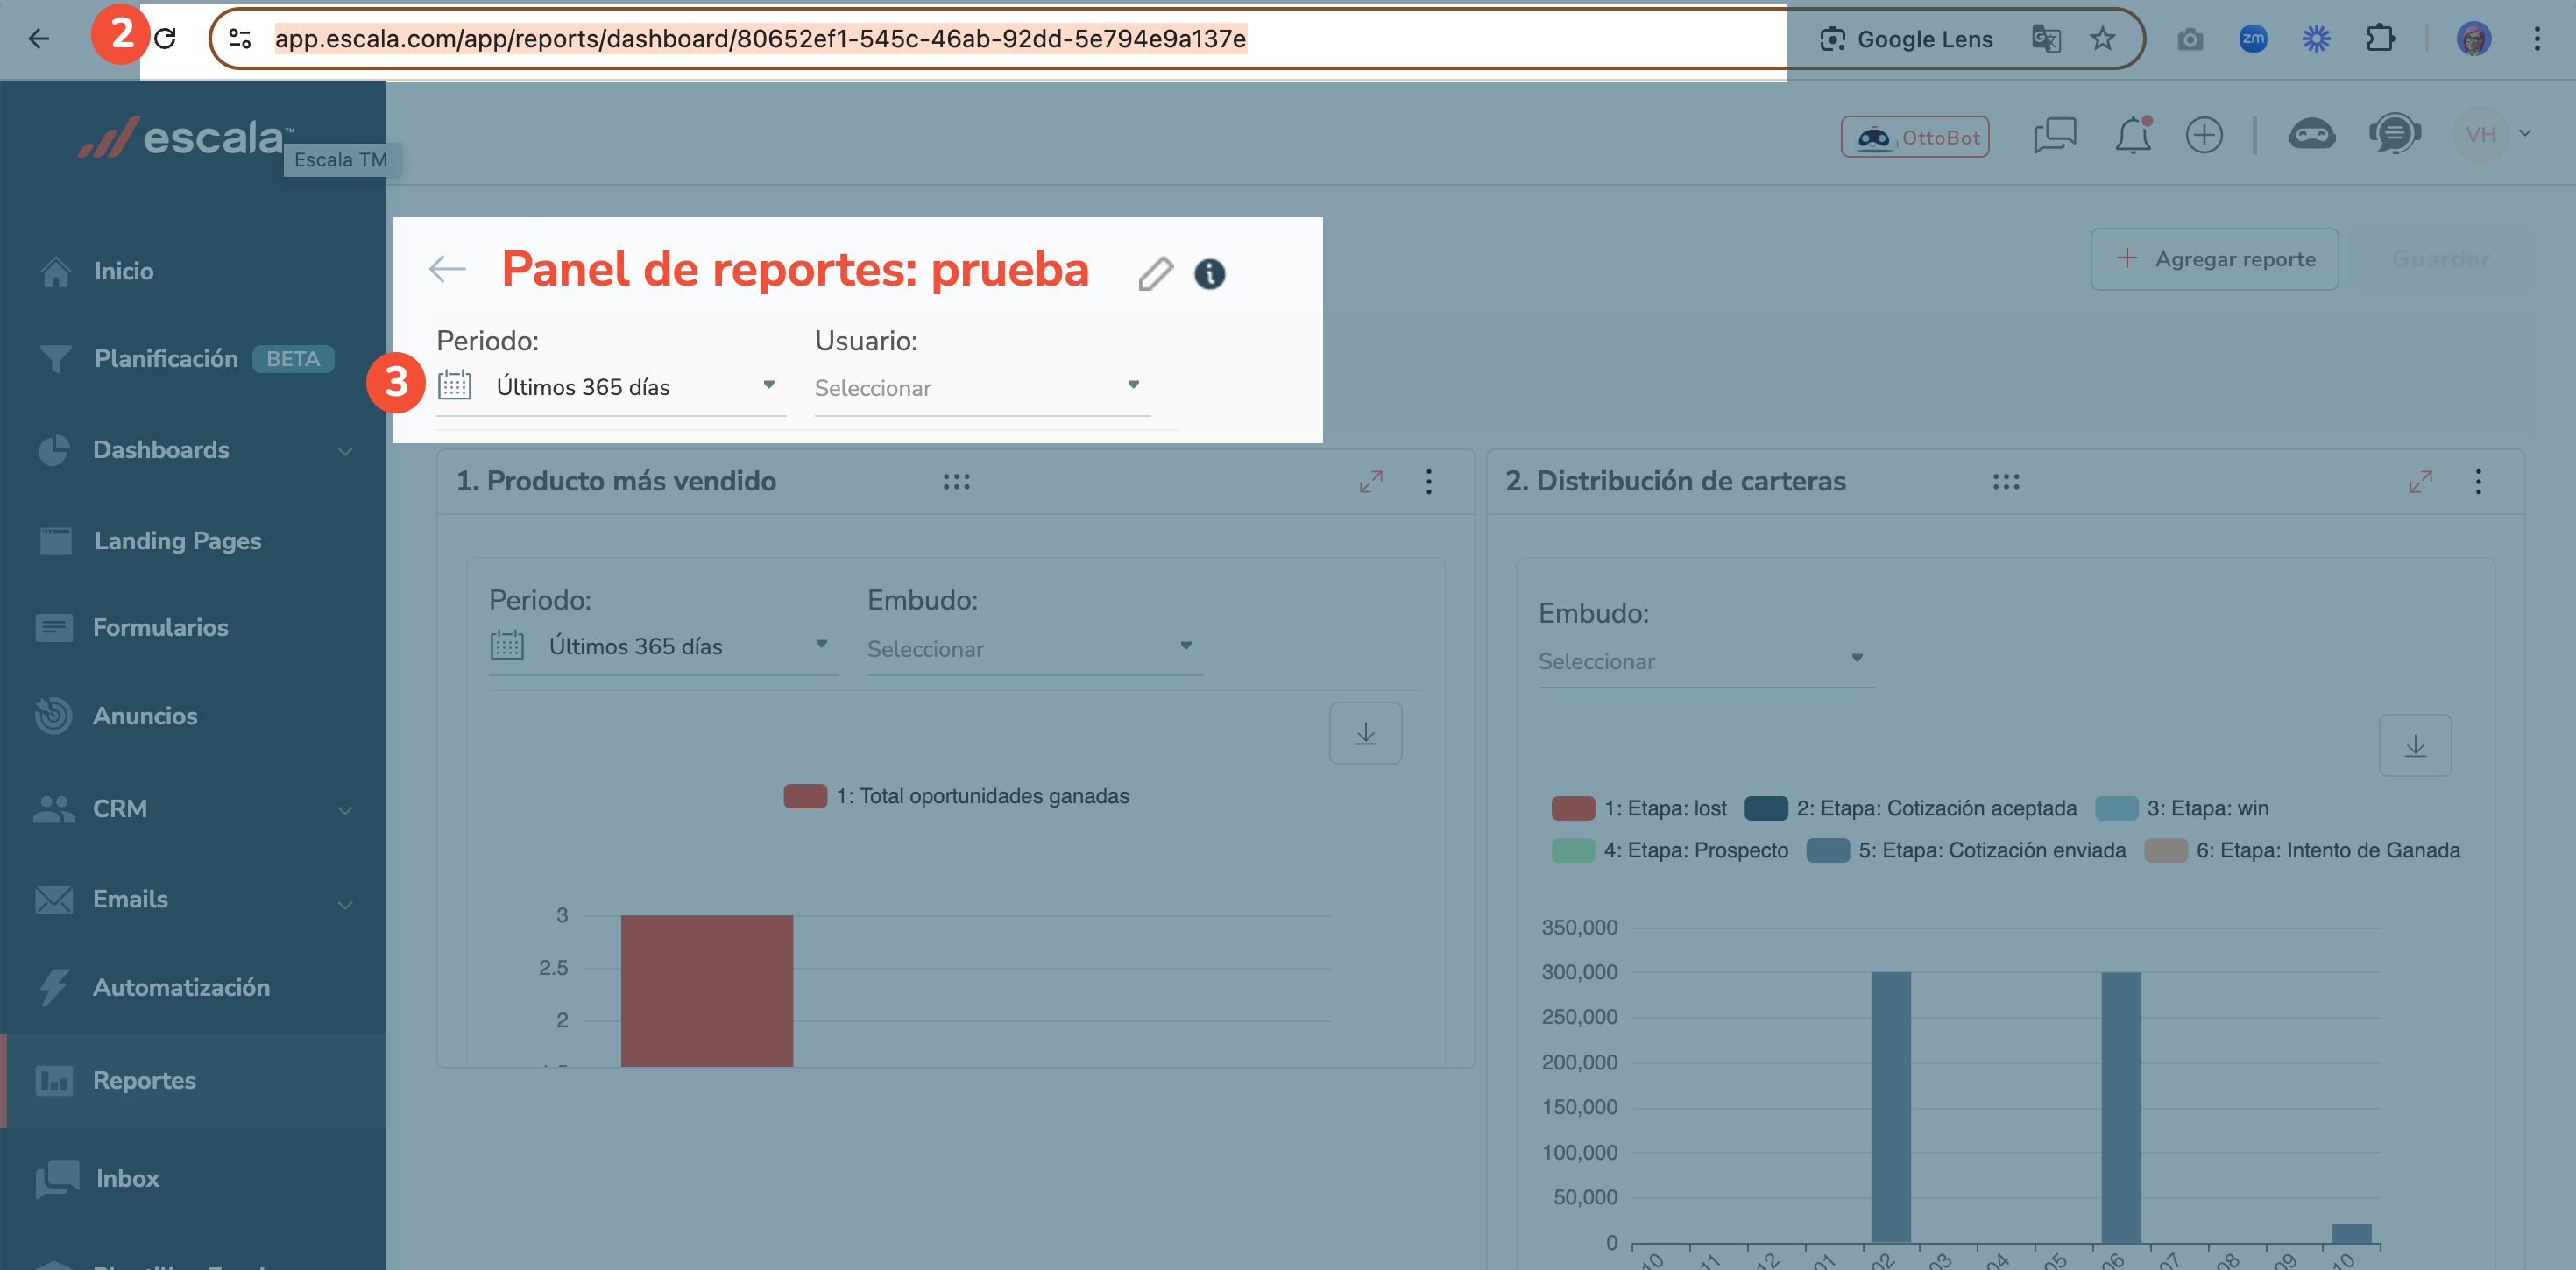Expand the Dashboards sidebar menu
2576x1270 pixels.
click(x=193, y=450)
